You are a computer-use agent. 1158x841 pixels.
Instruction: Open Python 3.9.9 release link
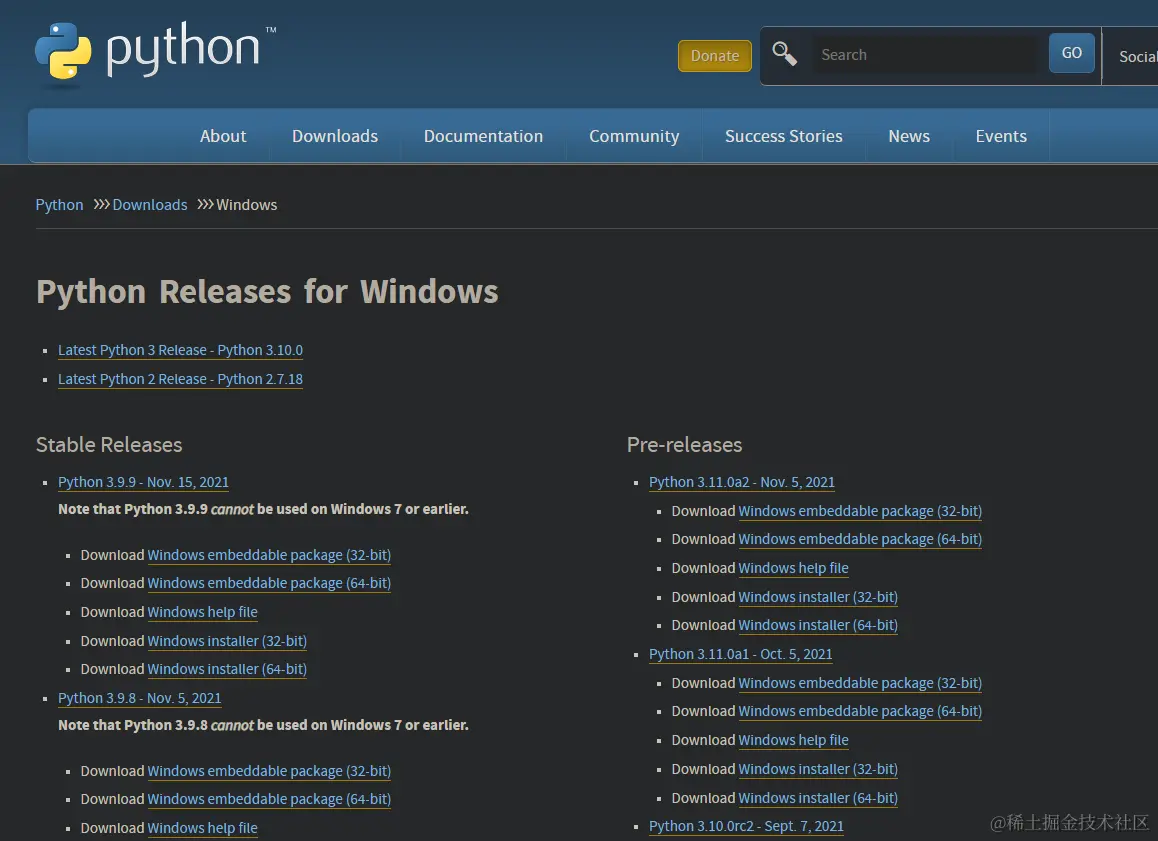(x=143, y=482)
